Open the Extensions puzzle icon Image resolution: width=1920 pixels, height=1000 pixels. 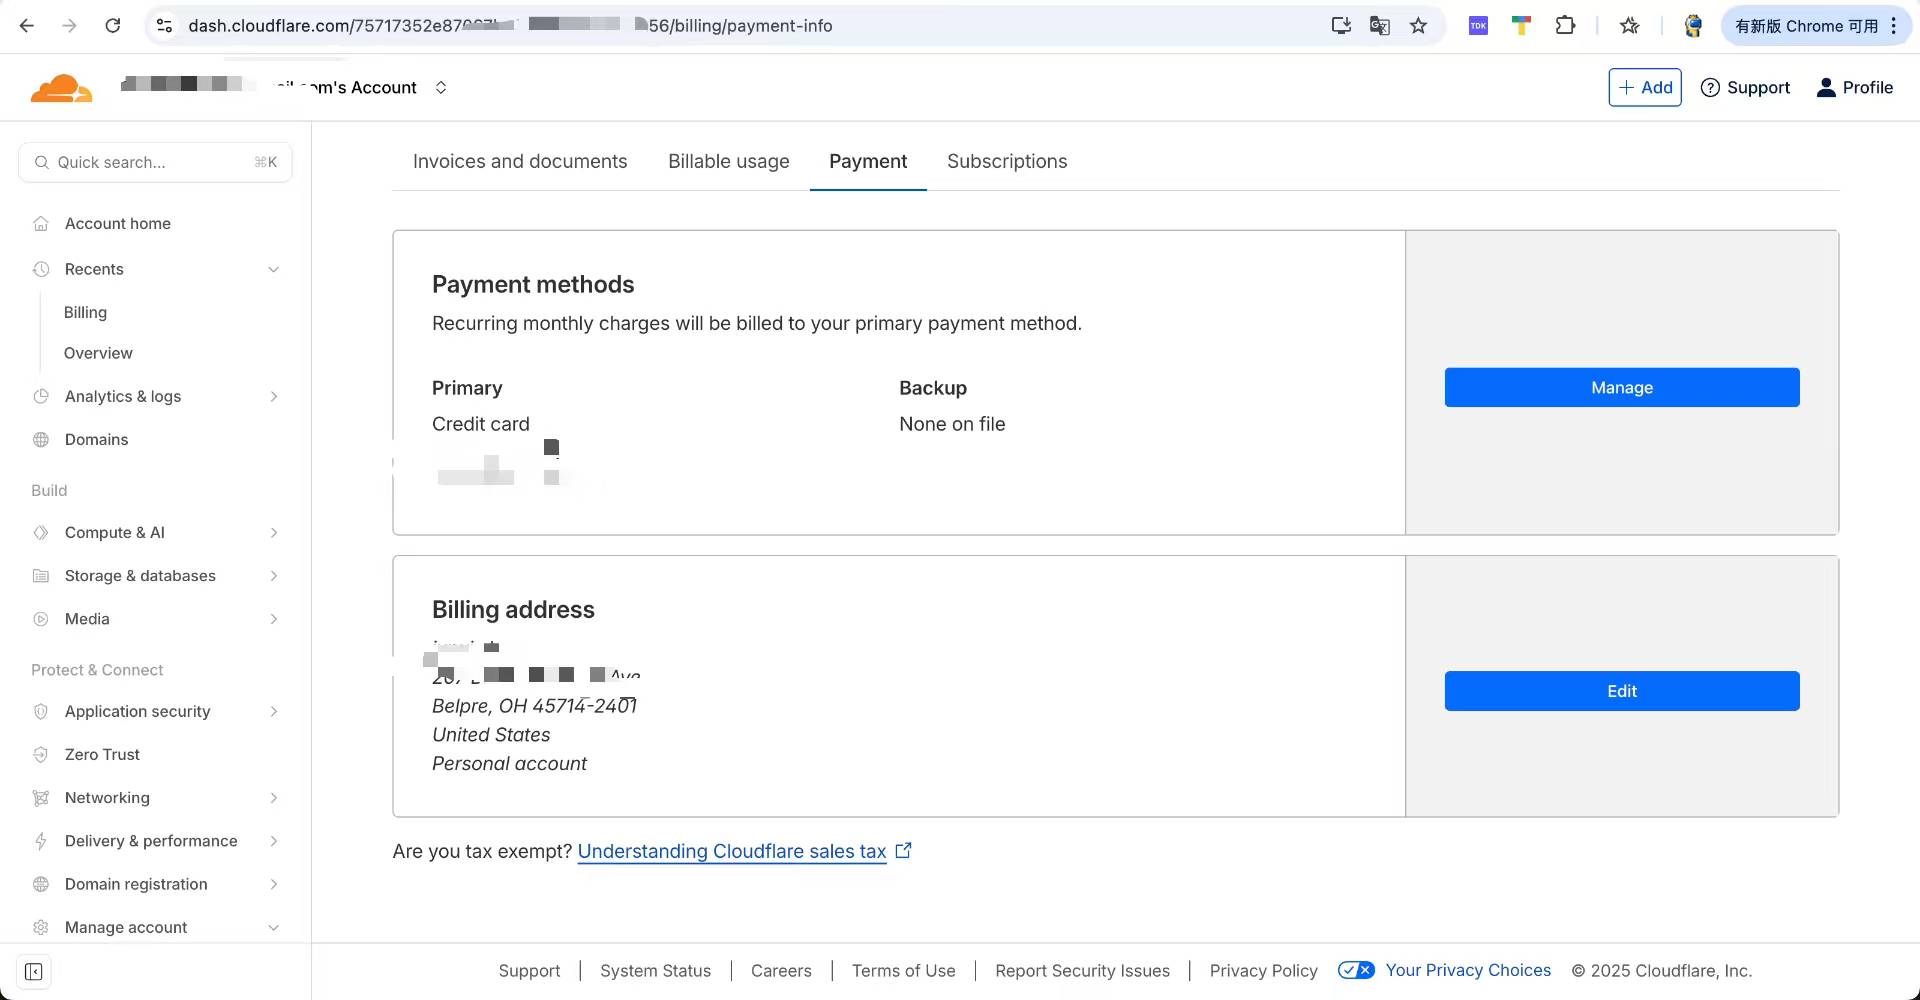click(1566, 26)
